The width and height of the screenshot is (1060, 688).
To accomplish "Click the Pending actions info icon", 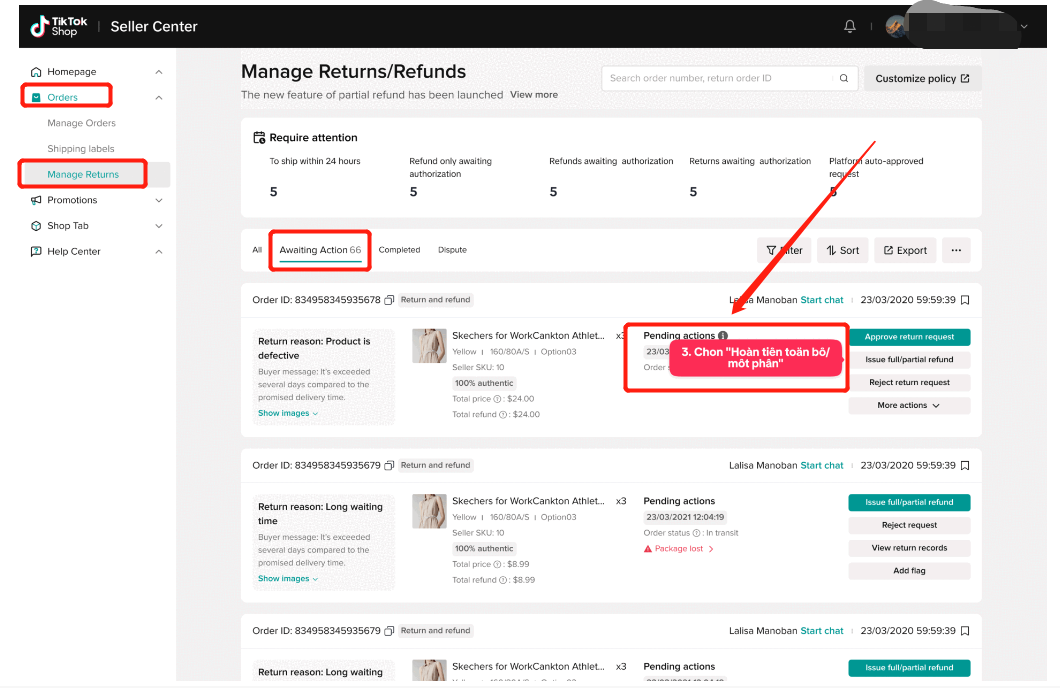I will 723,336.
